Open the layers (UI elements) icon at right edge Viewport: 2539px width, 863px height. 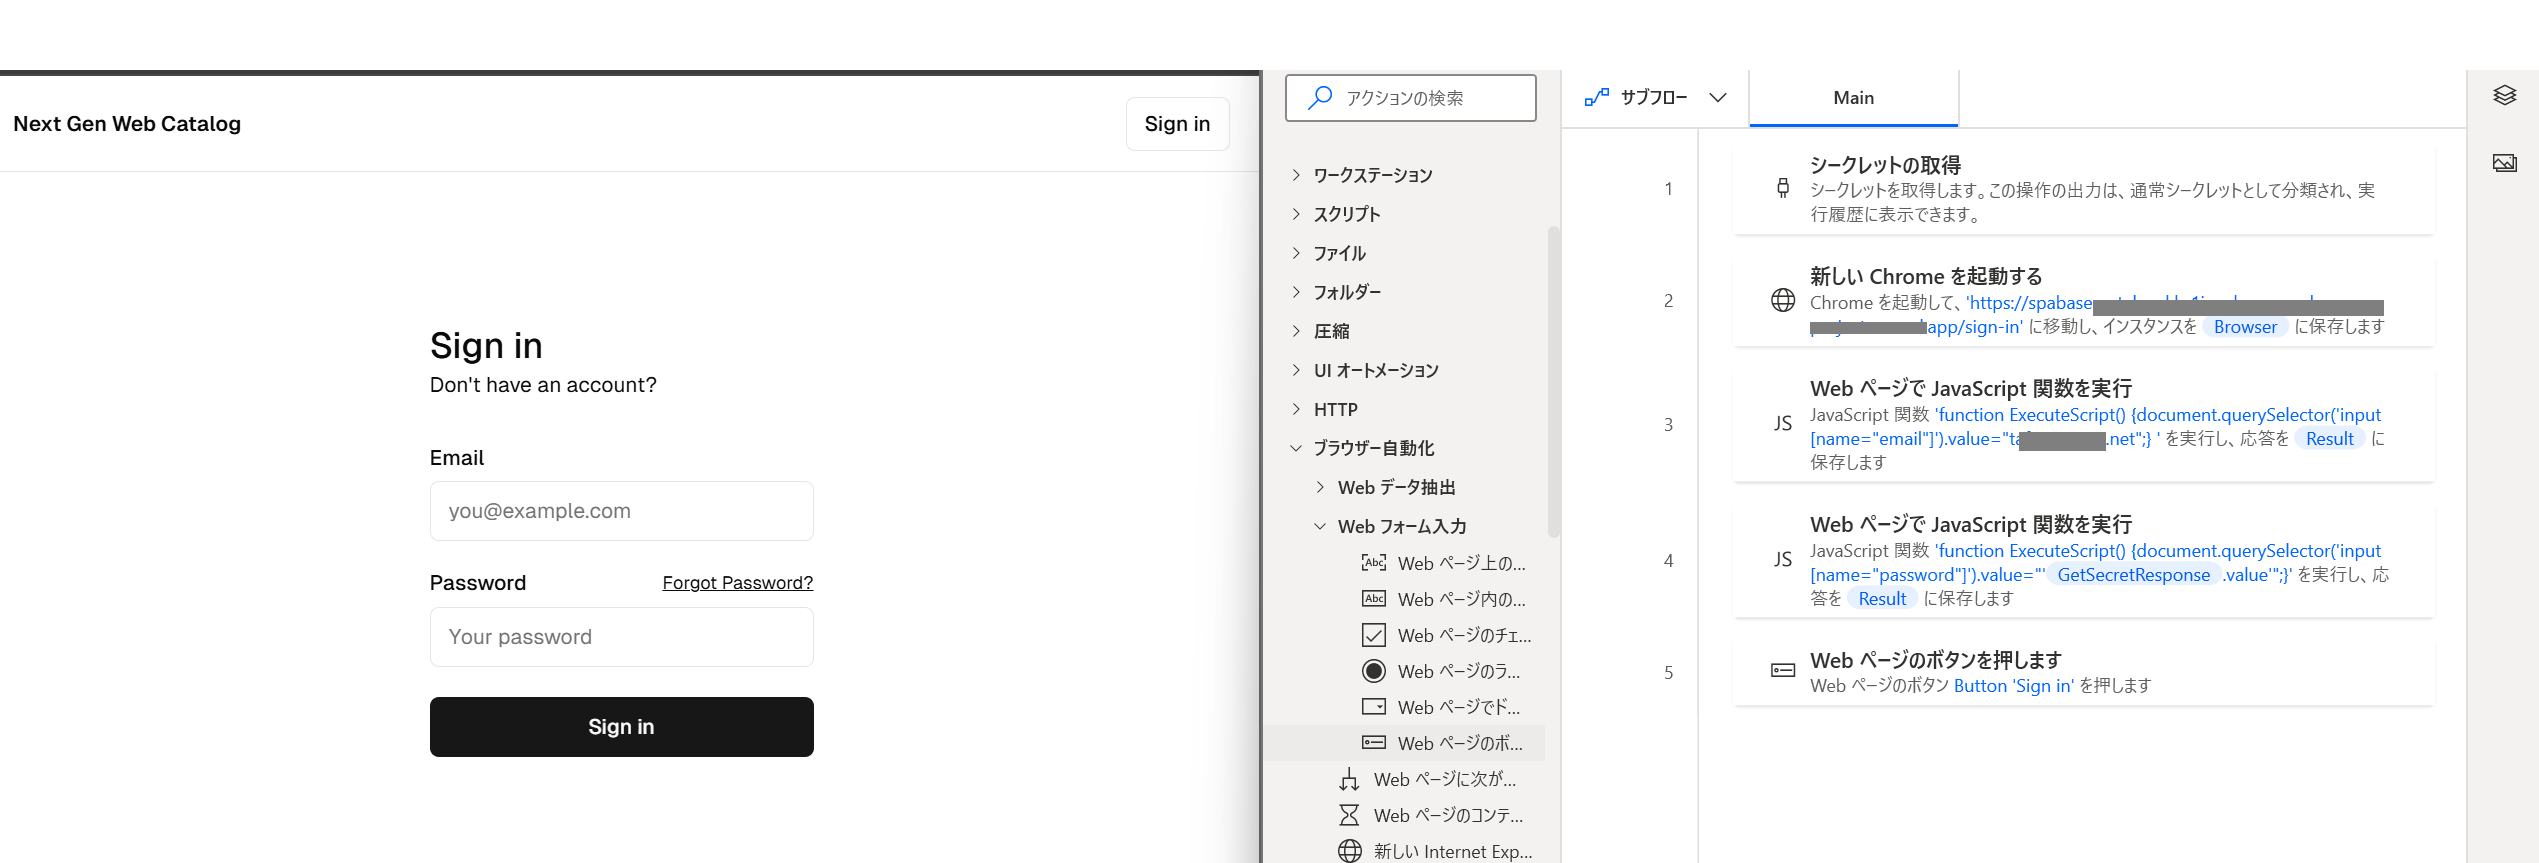(x=2504, y=95)
